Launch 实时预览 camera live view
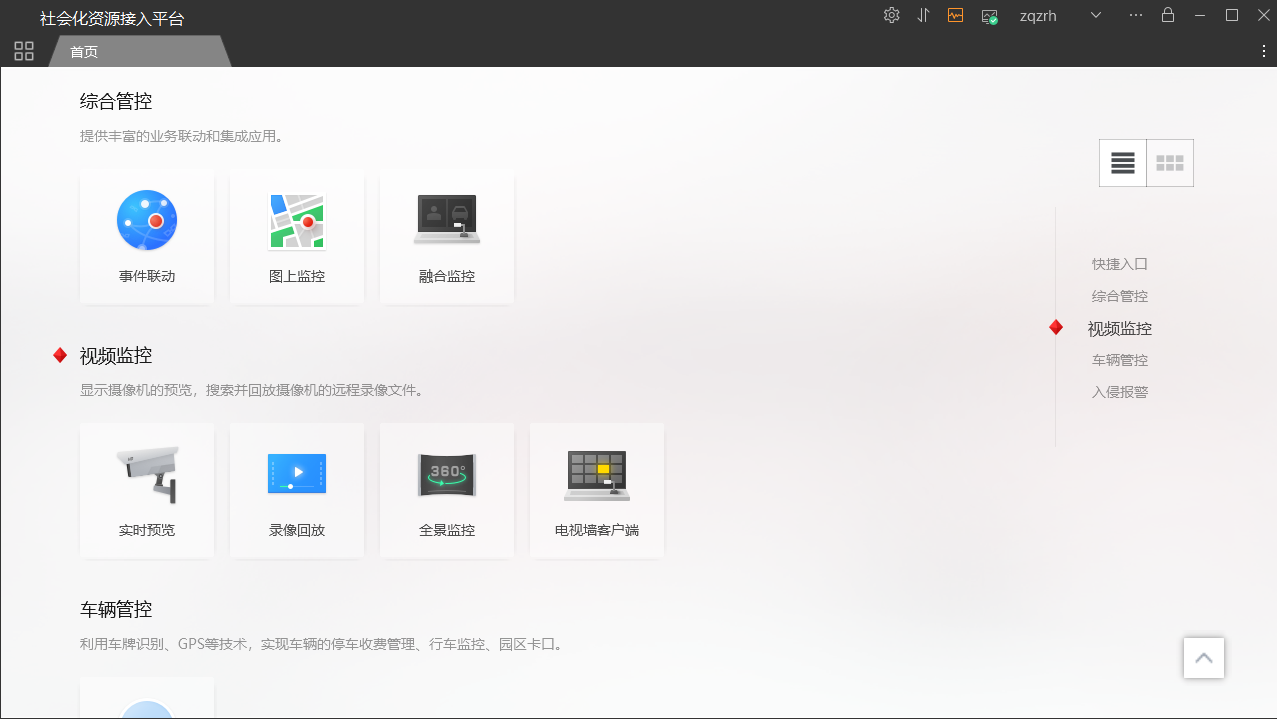 (147, 490)
